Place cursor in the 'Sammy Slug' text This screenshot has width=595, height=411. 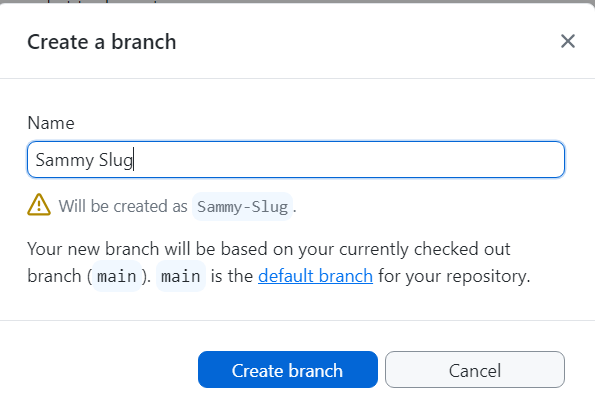click(84, 160)
